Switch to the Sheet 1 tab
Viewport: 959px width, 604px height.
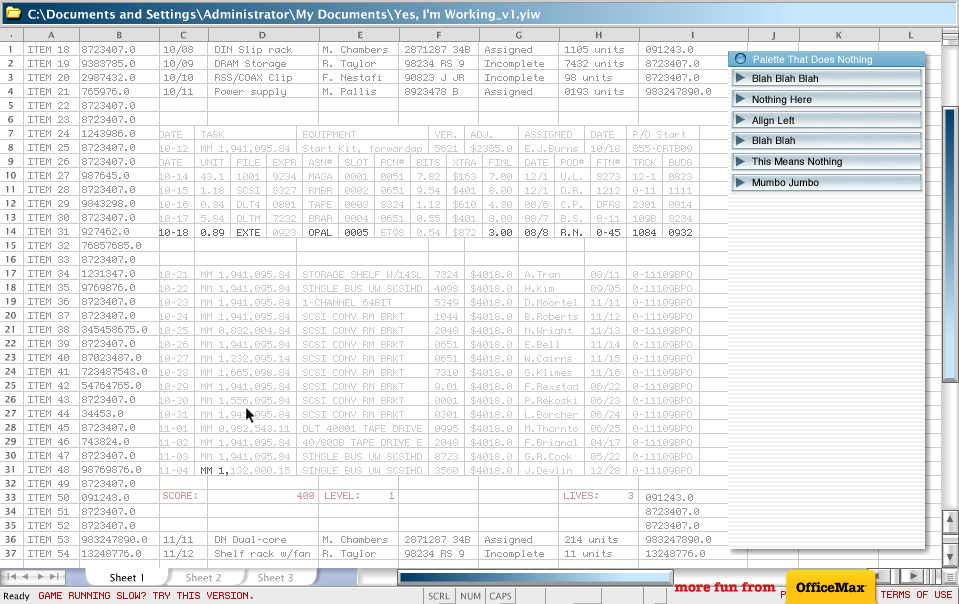click(127, 577)
